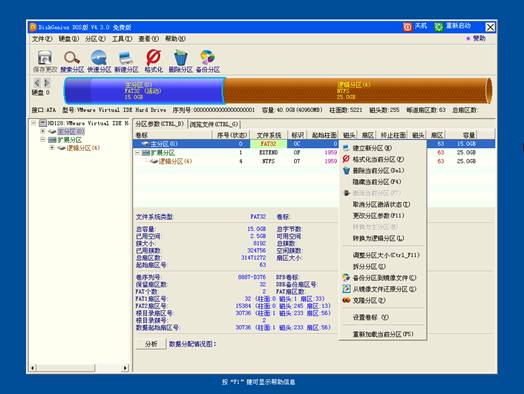The image size is (524, 394).
Task: Switch to the 分区参数(CTRL_D) tab
Action: (x=159, y=124)
